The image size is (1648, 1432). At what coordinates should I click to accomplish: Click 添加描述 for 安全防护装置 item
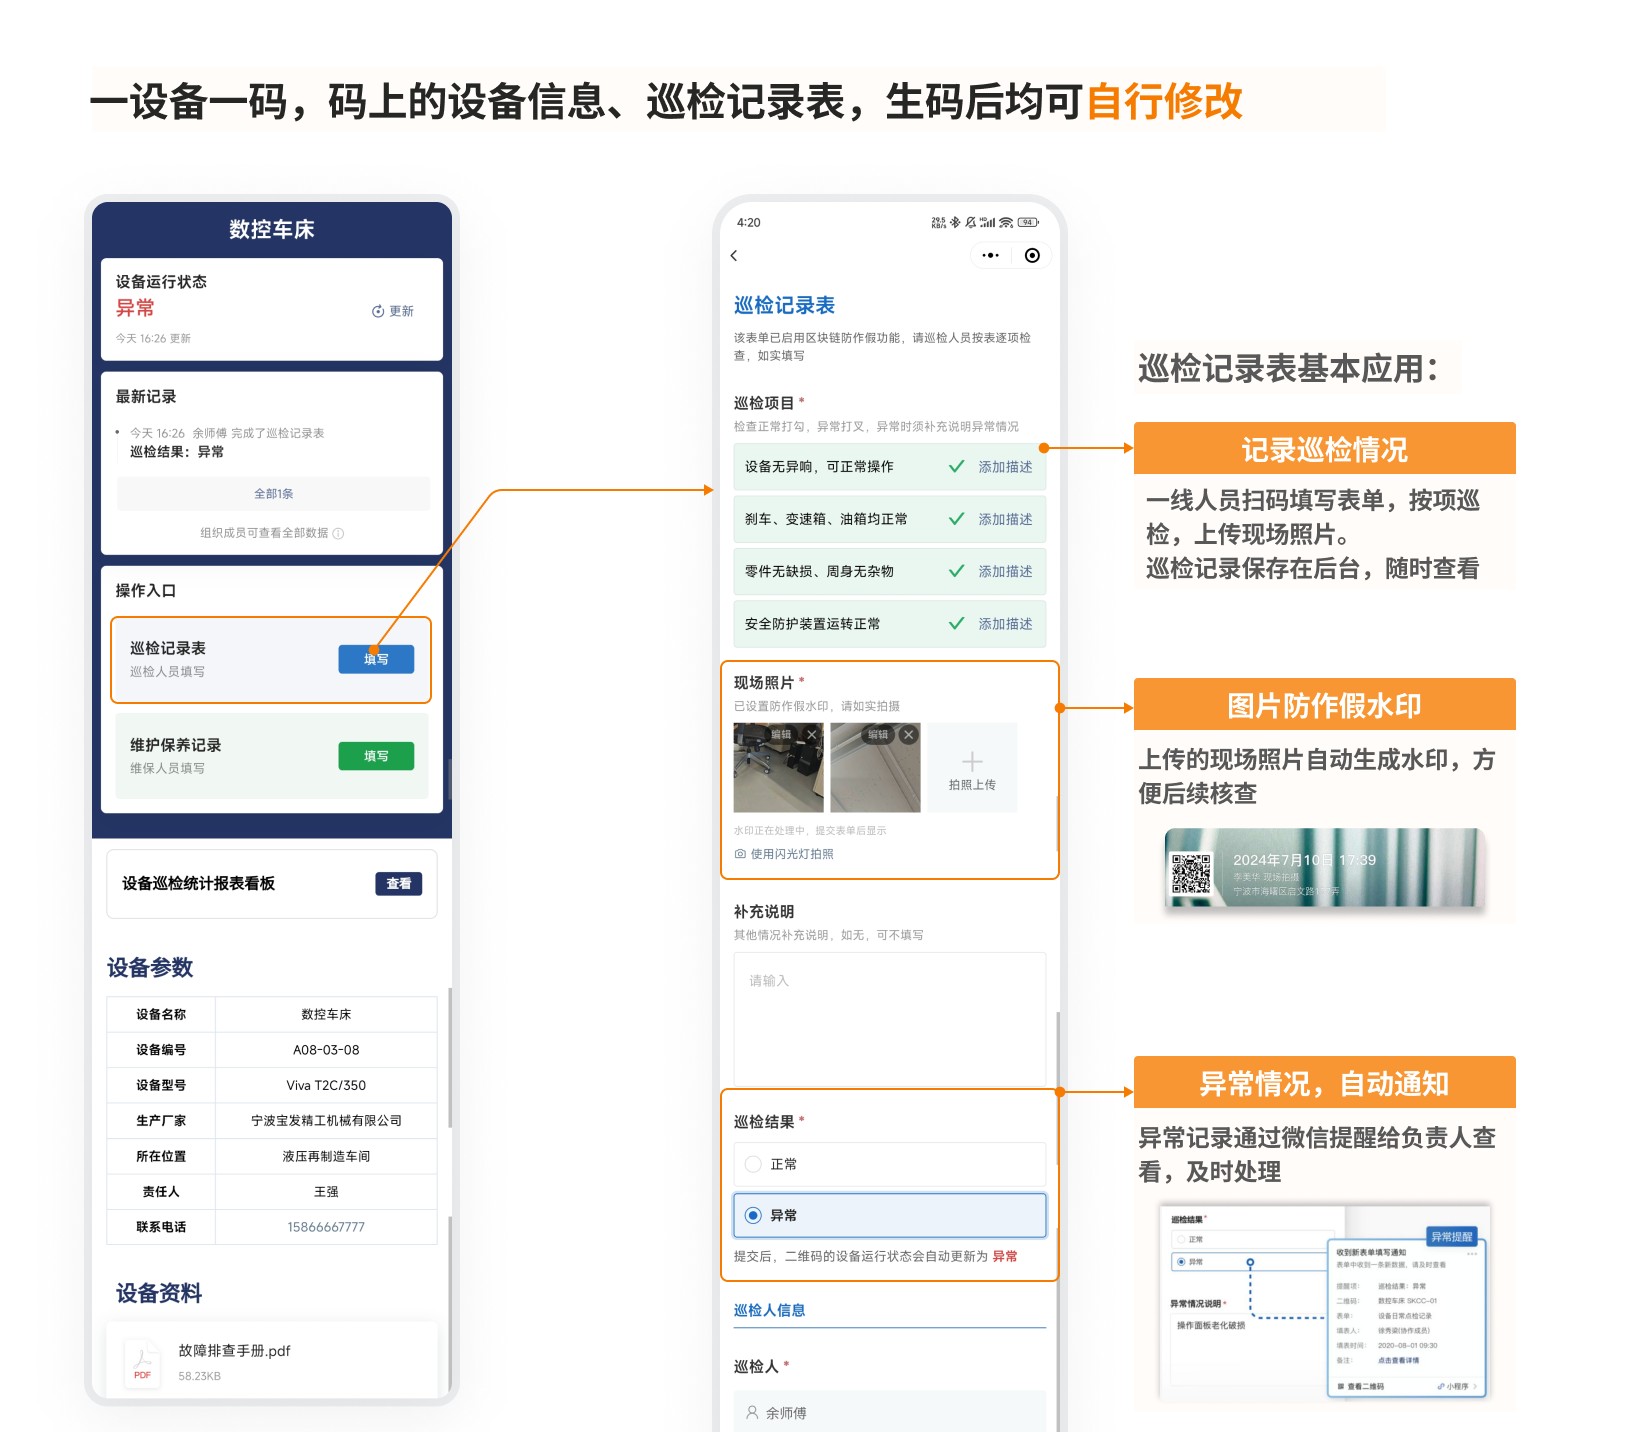[x=1005, y=623]
